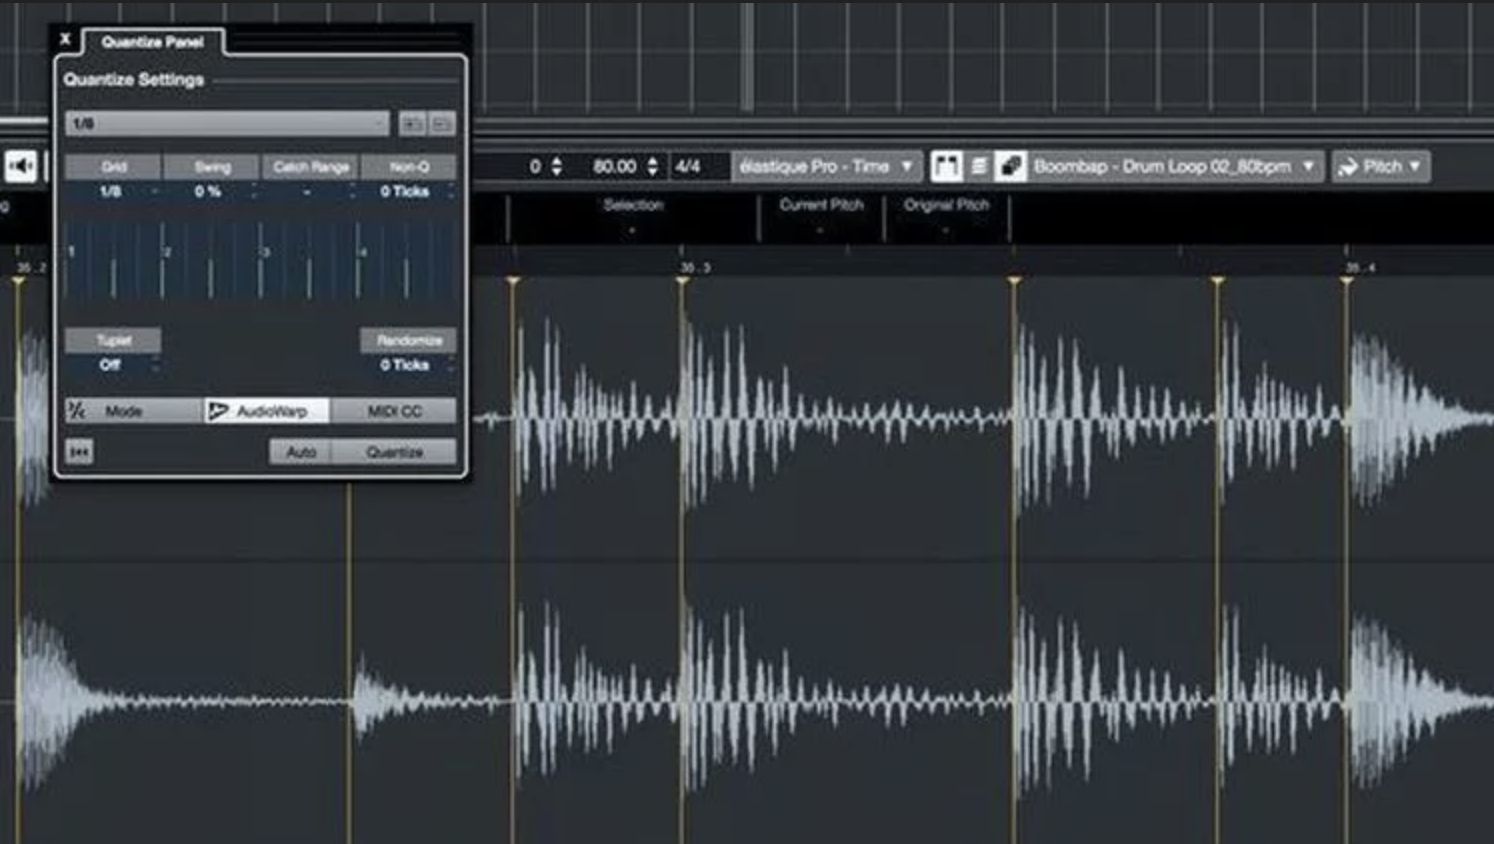The height and width of the screenshot is (844, 1494).
Task: Close the Quantize Panel with the X
Action: 65,39
